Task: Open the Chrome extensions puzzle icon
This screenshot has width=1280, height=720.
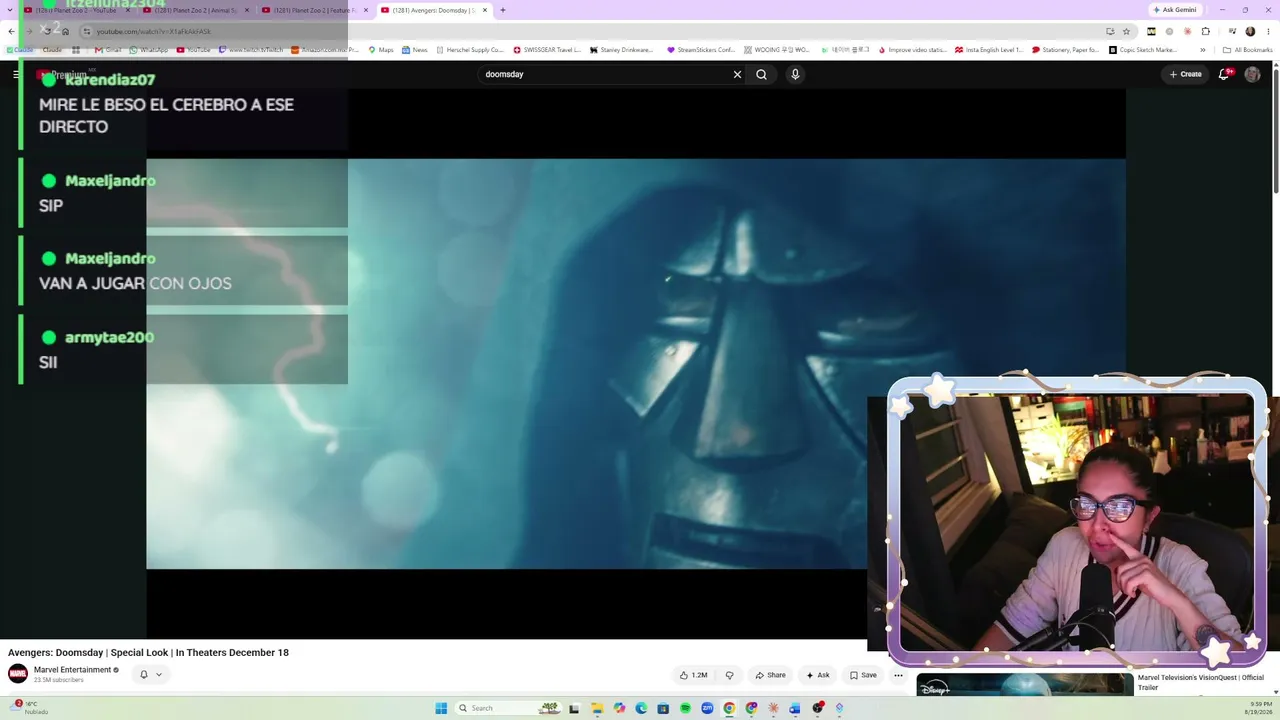Action: click(1205, 31)
